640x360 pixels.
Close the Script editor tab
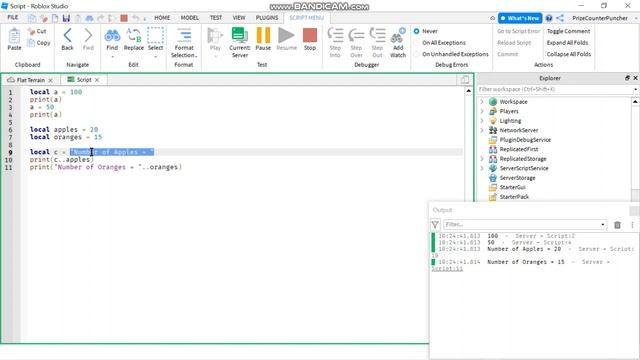pyautogui.click(x=97, y=80)
